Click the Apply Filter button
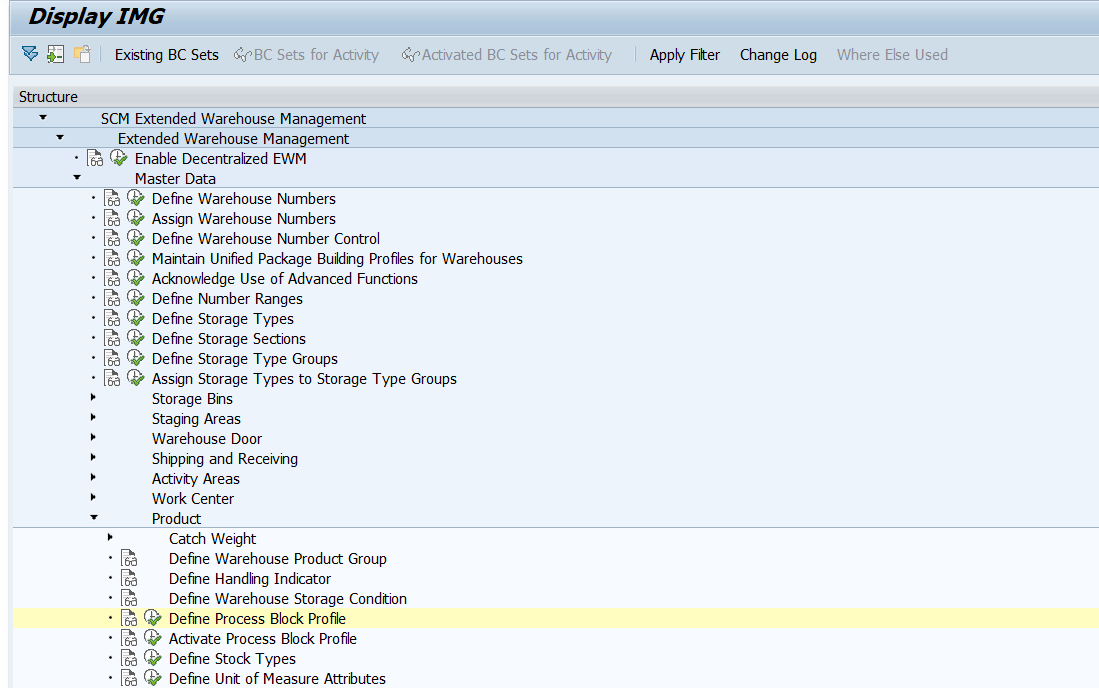The height and width of the screenshot is (688, 1099). 685,55
